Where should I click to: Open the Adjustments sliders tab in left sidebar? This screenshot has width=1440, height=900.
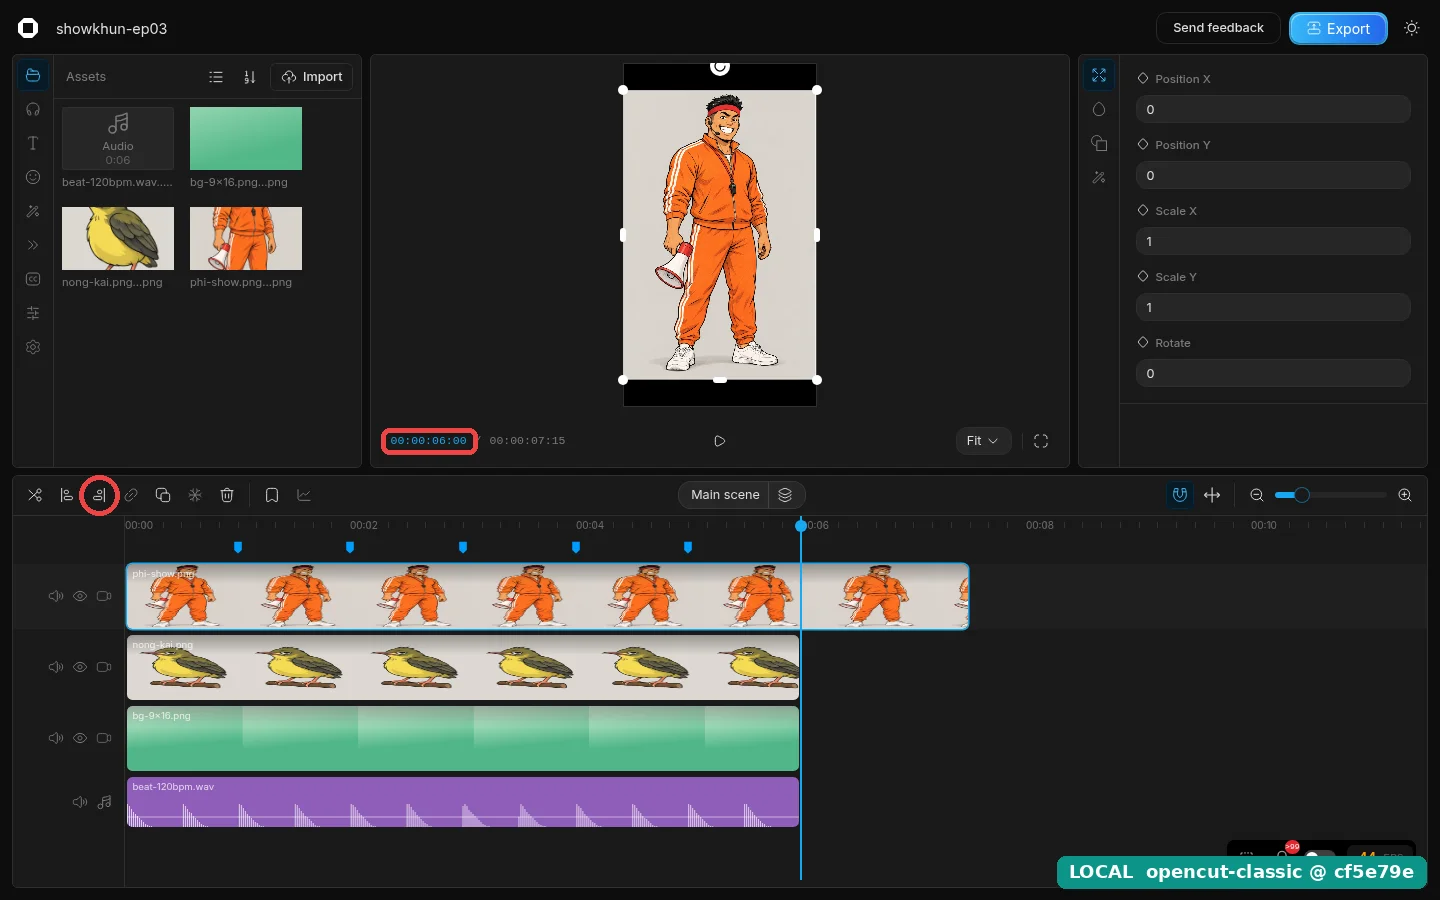(x=33, y=313)
